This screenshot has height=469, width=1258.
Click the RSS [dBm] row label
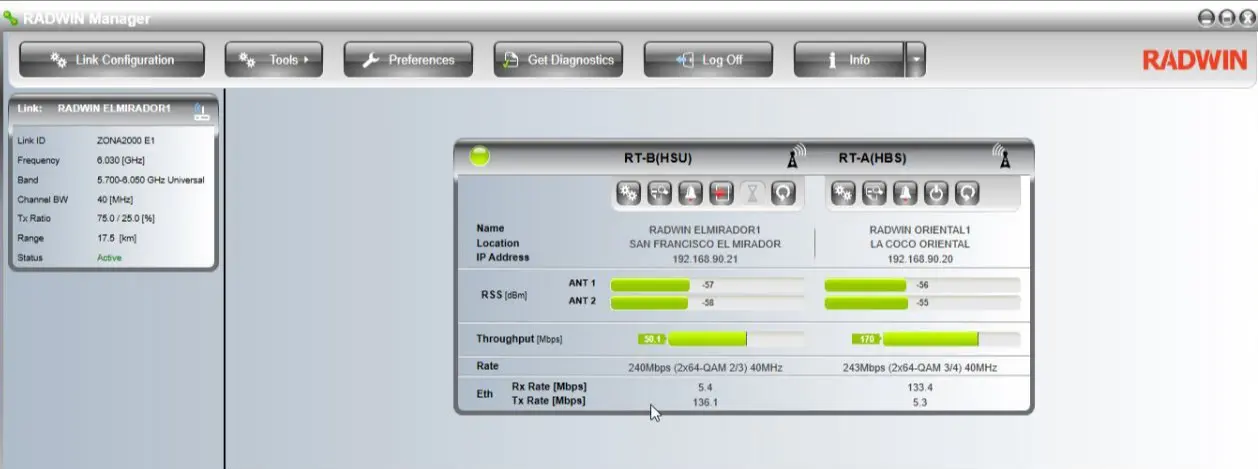click(x=504, y=295)
